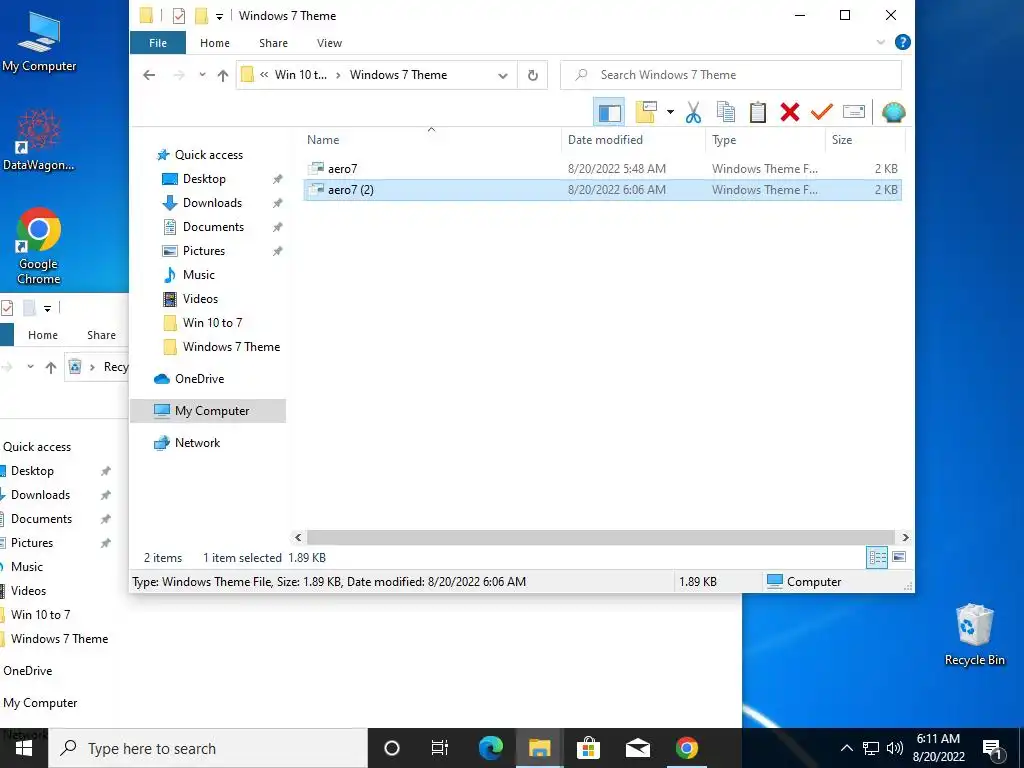Open Task View on taskbar

(x=440, y=748)
